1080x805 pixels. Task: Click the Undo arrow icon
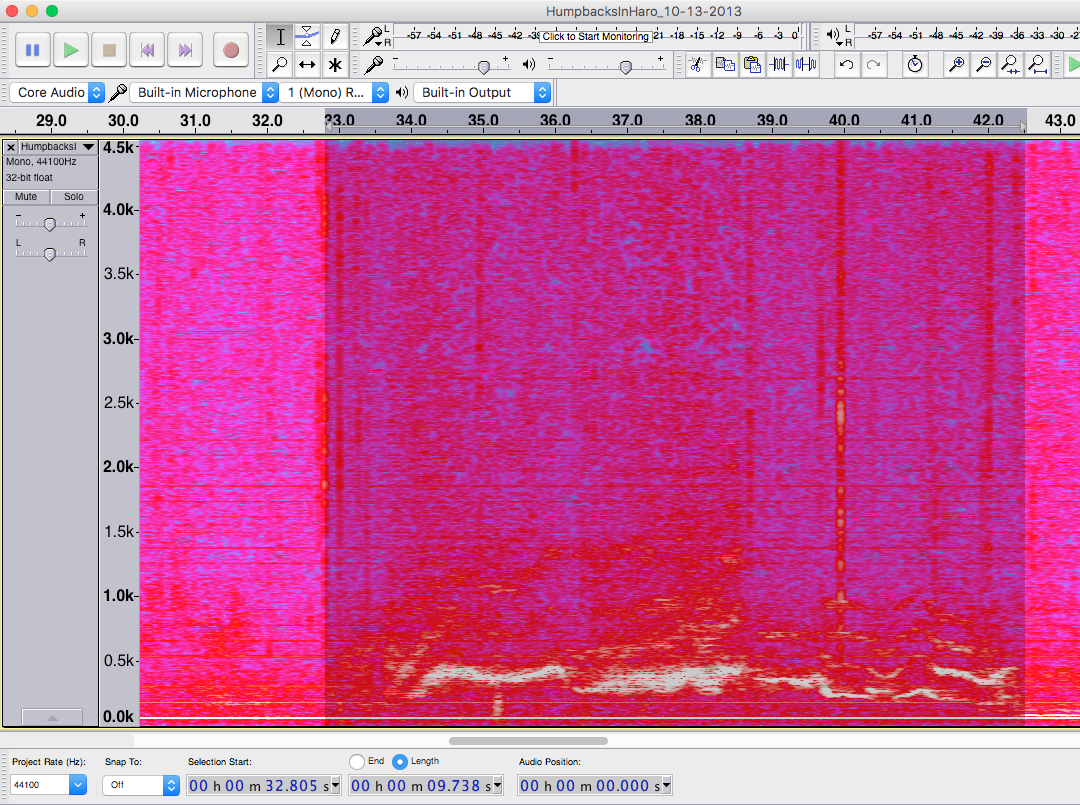[x=846, y=65]
